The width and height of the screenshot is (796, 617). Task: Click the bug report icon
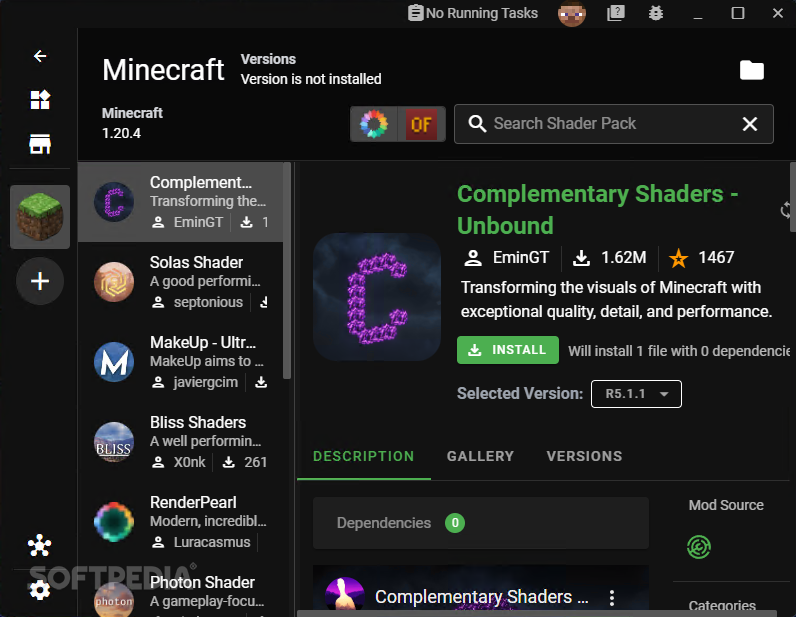coord(655,13)
